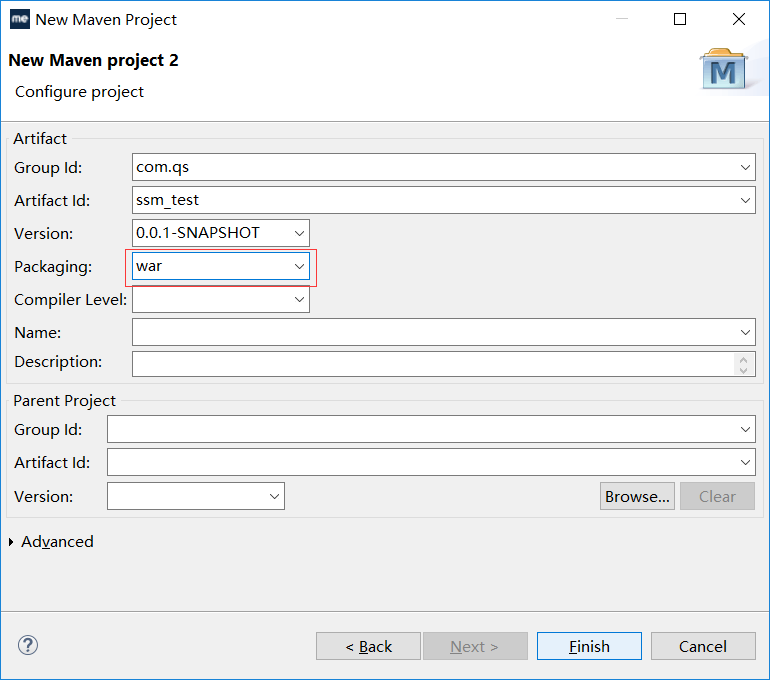Go back with the Back button
Viewport: 770px width, 680px height.
[368, 646]
